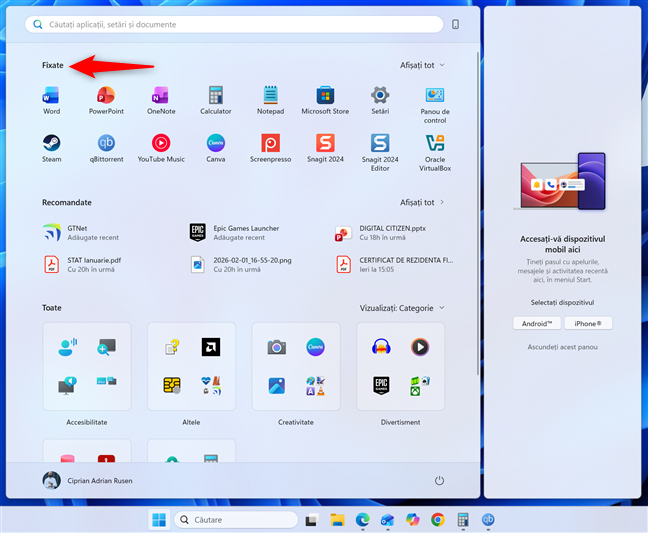Open OneNote pinned app
Viewport: 648px width, 533px height.
[161, 100]
